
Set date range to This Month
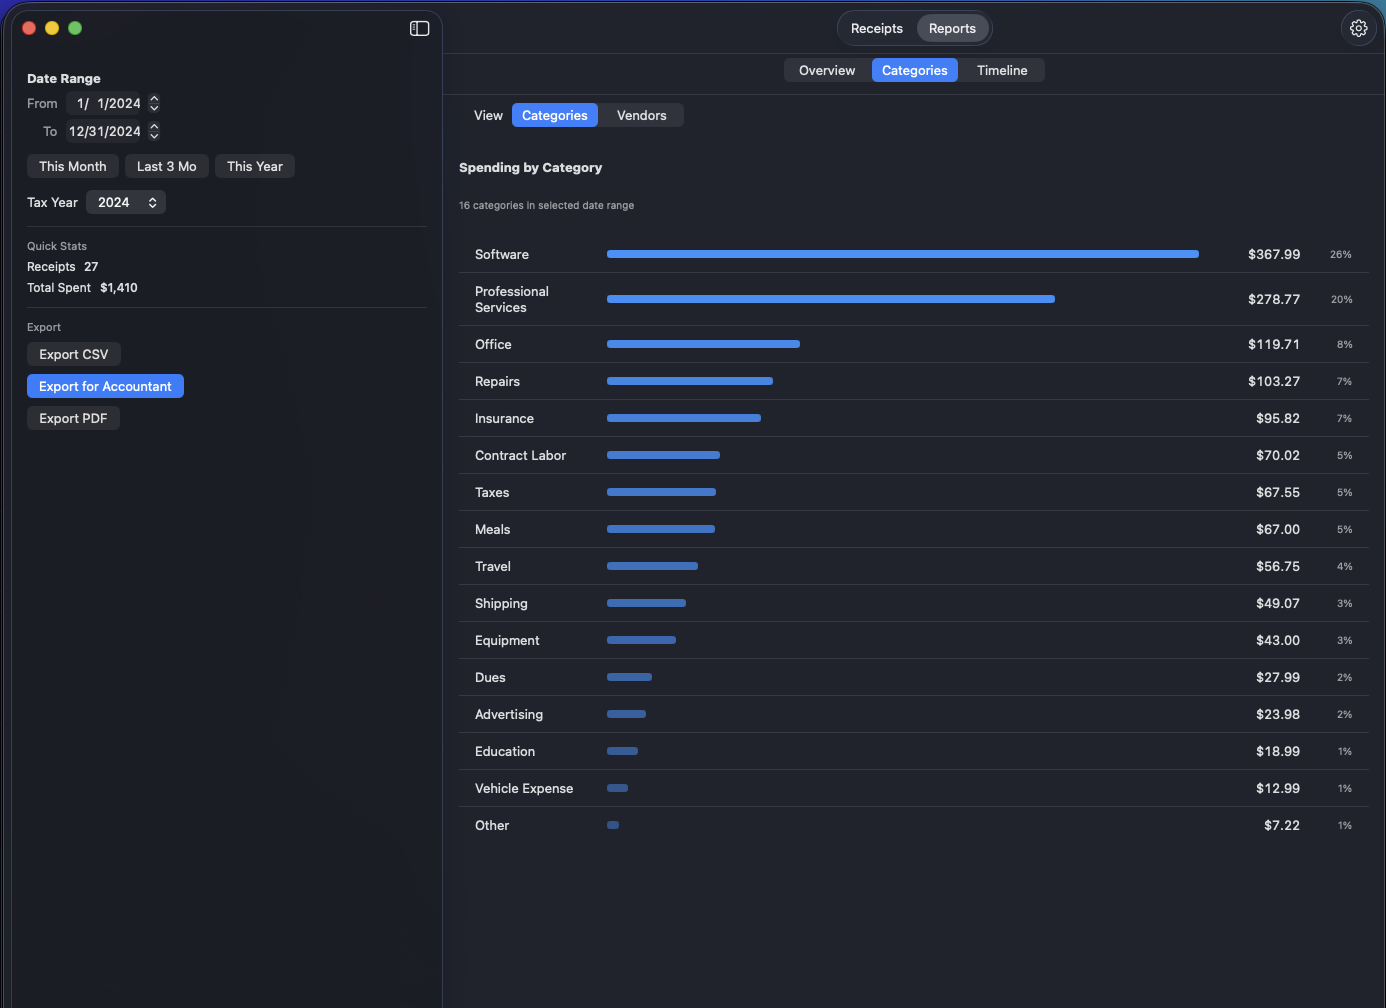pos(73,167)
